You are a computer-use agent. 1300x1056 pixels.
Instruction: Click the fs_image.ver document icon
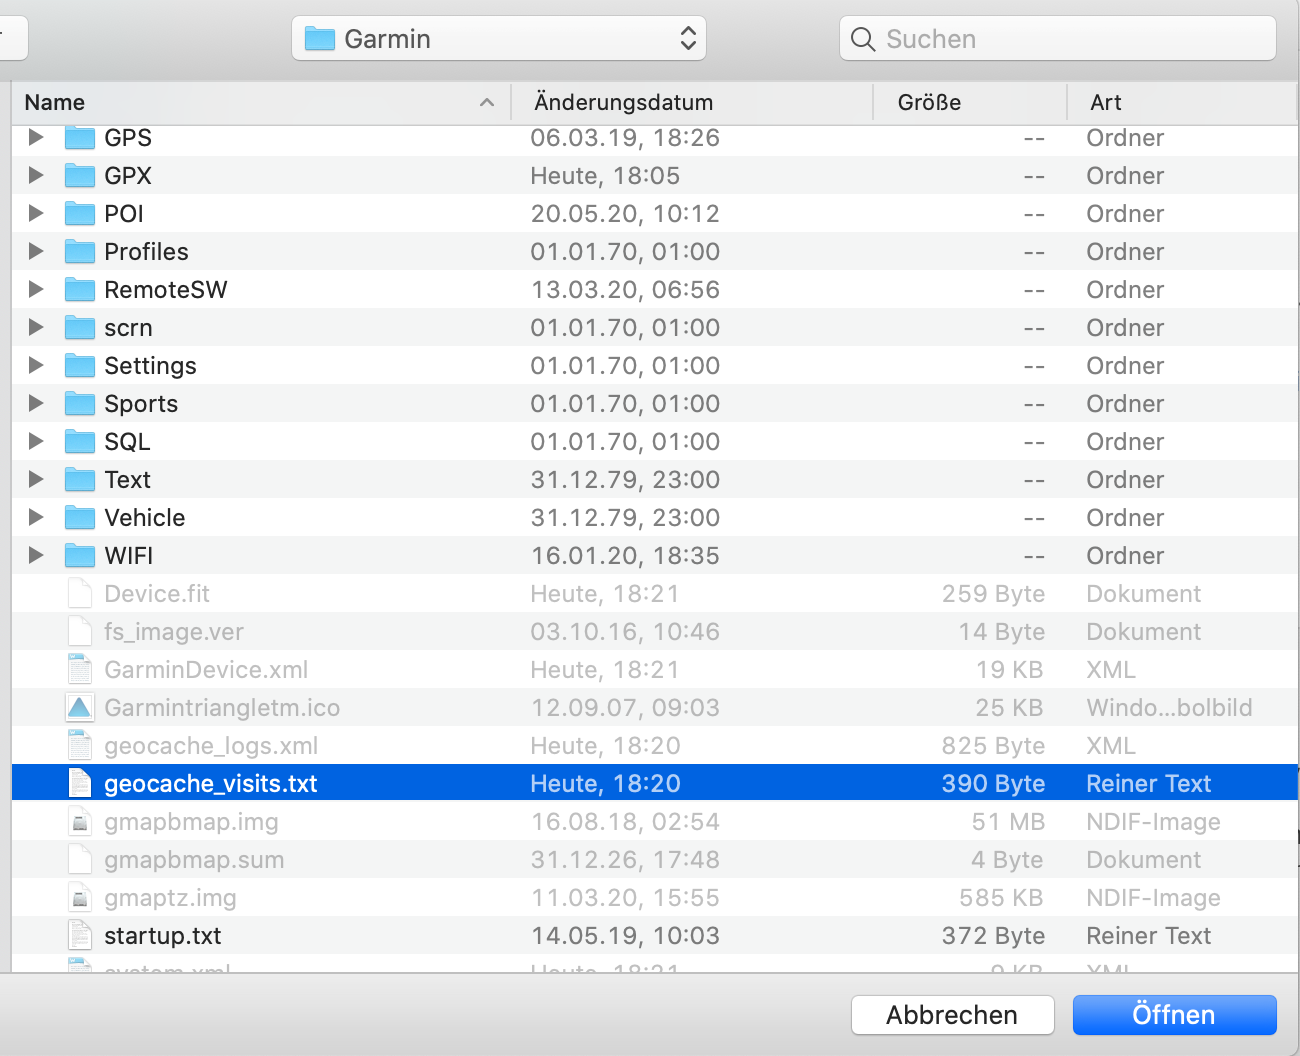click(80, 631)
